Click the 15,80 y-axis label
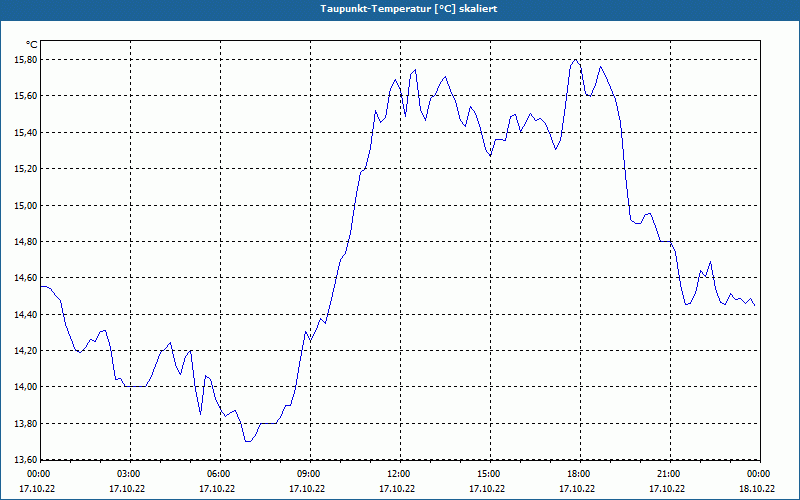Image resolution: width=800 pixels, height=500 pixels. tap(25, 60)
